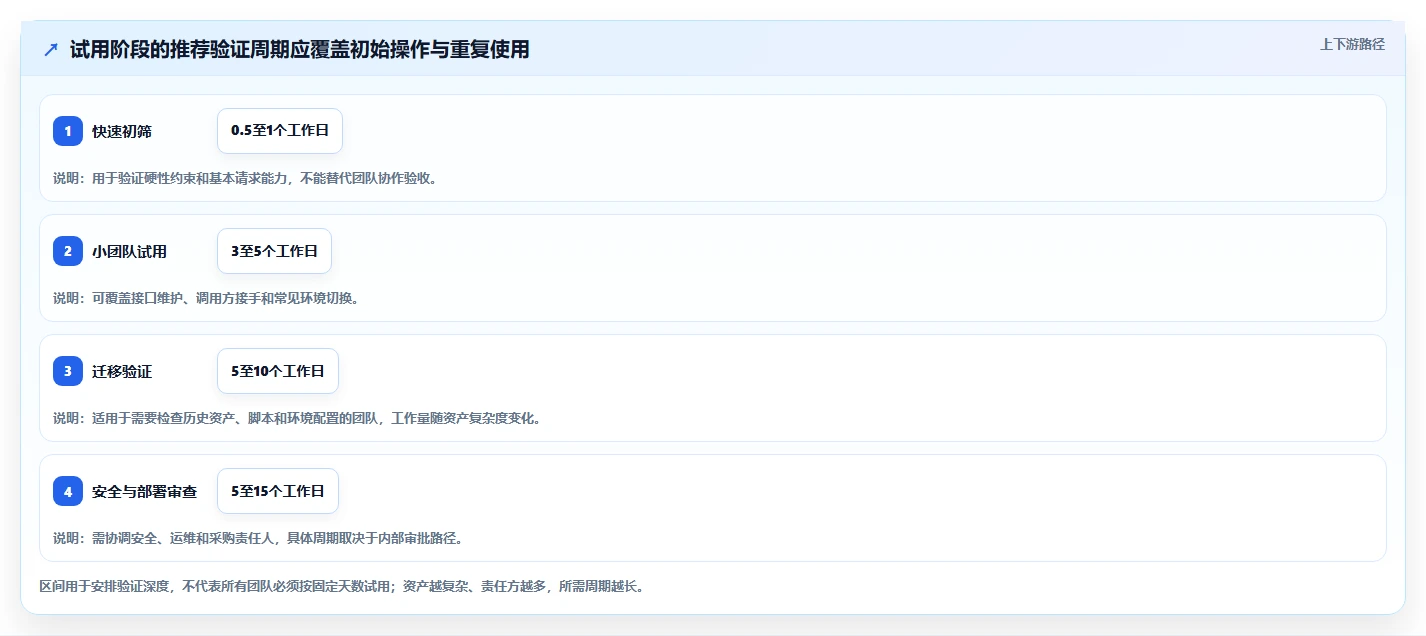Select the 3至5个工作日 duration chip
This screenshot has width=1426, height=636.
274,251
